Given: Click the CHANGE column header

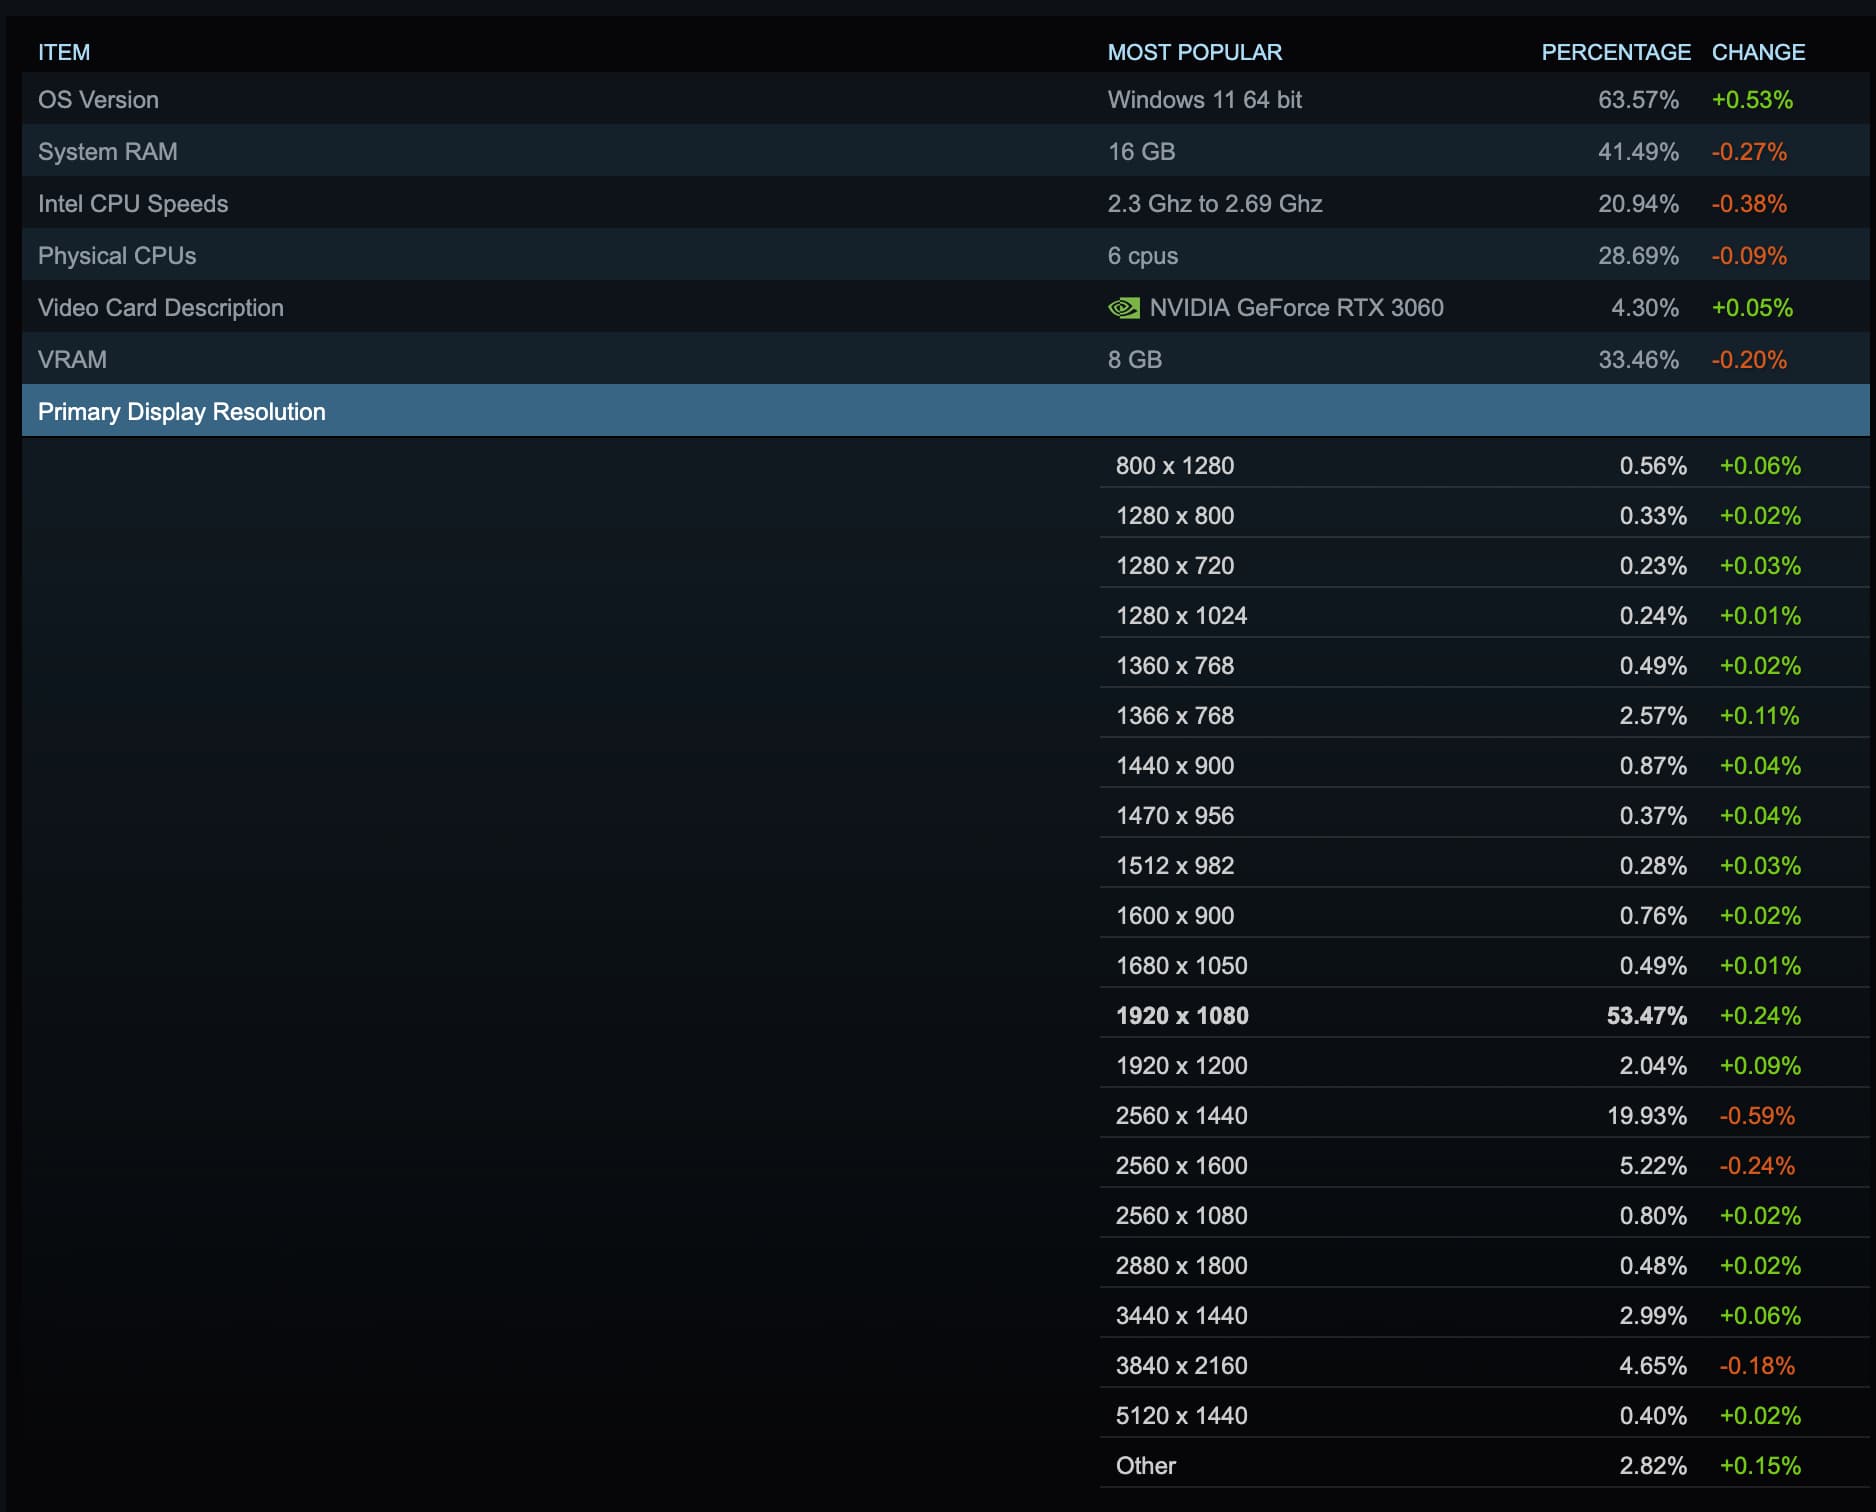Looking at the screenshot, I should [x=1758, y=52].
